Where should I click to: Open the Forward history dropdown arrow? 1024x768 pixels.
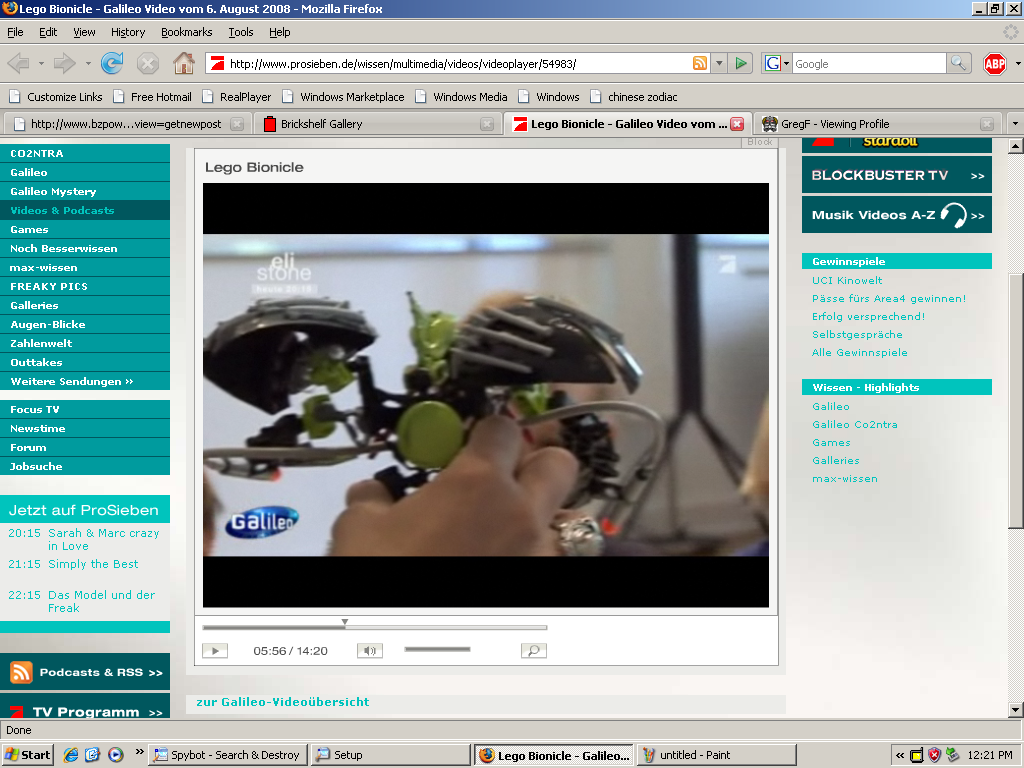(88, 63)
